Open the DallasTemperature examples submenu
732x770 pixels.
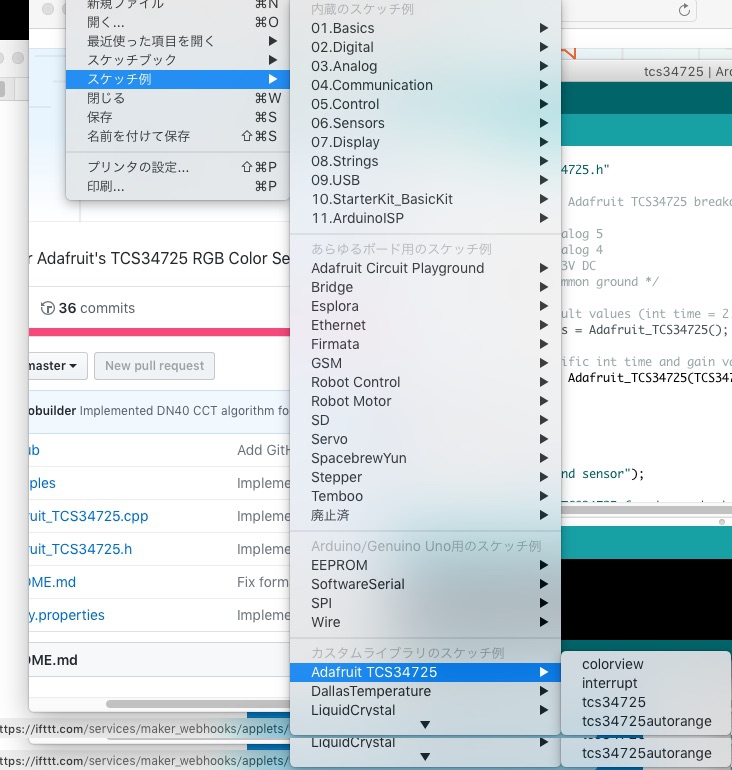point(425,691)
